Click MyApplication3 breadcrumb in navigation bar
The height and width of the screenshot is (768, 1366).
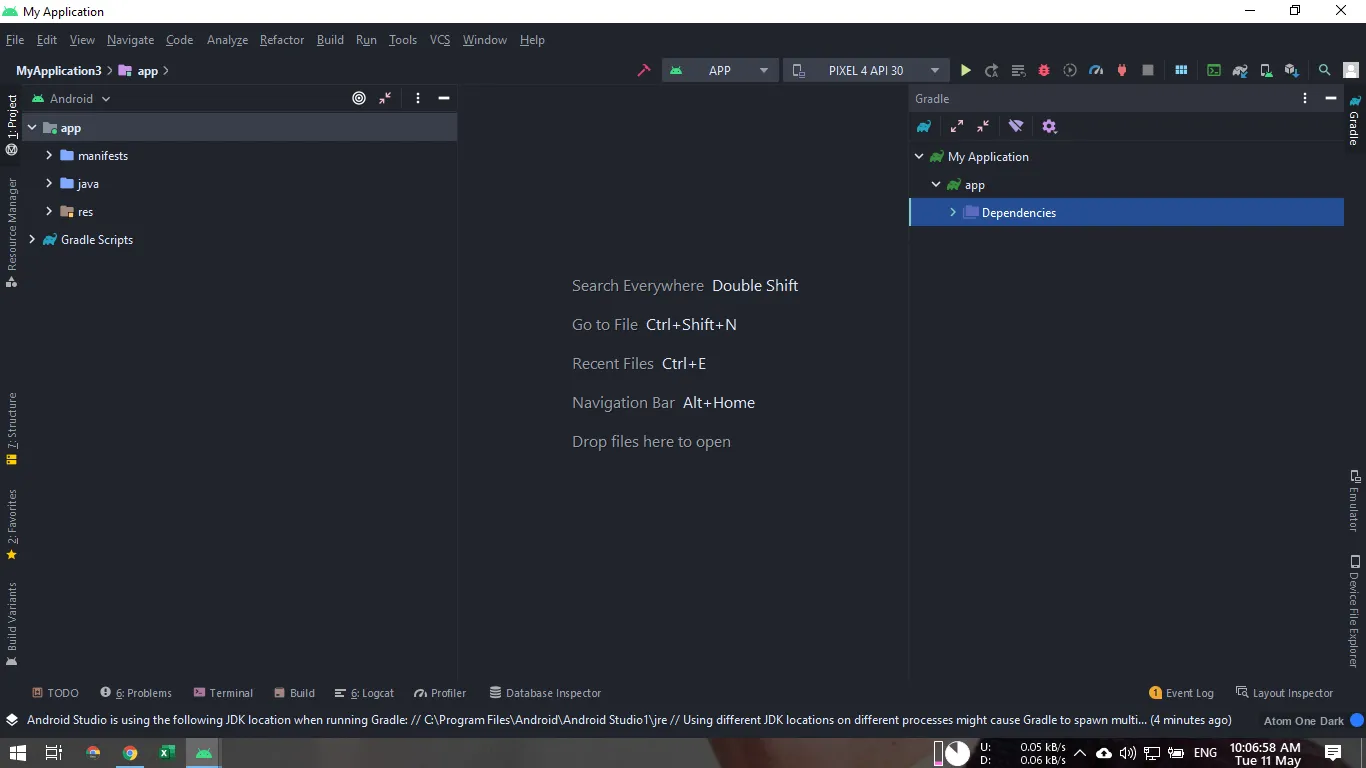(59, 71)
